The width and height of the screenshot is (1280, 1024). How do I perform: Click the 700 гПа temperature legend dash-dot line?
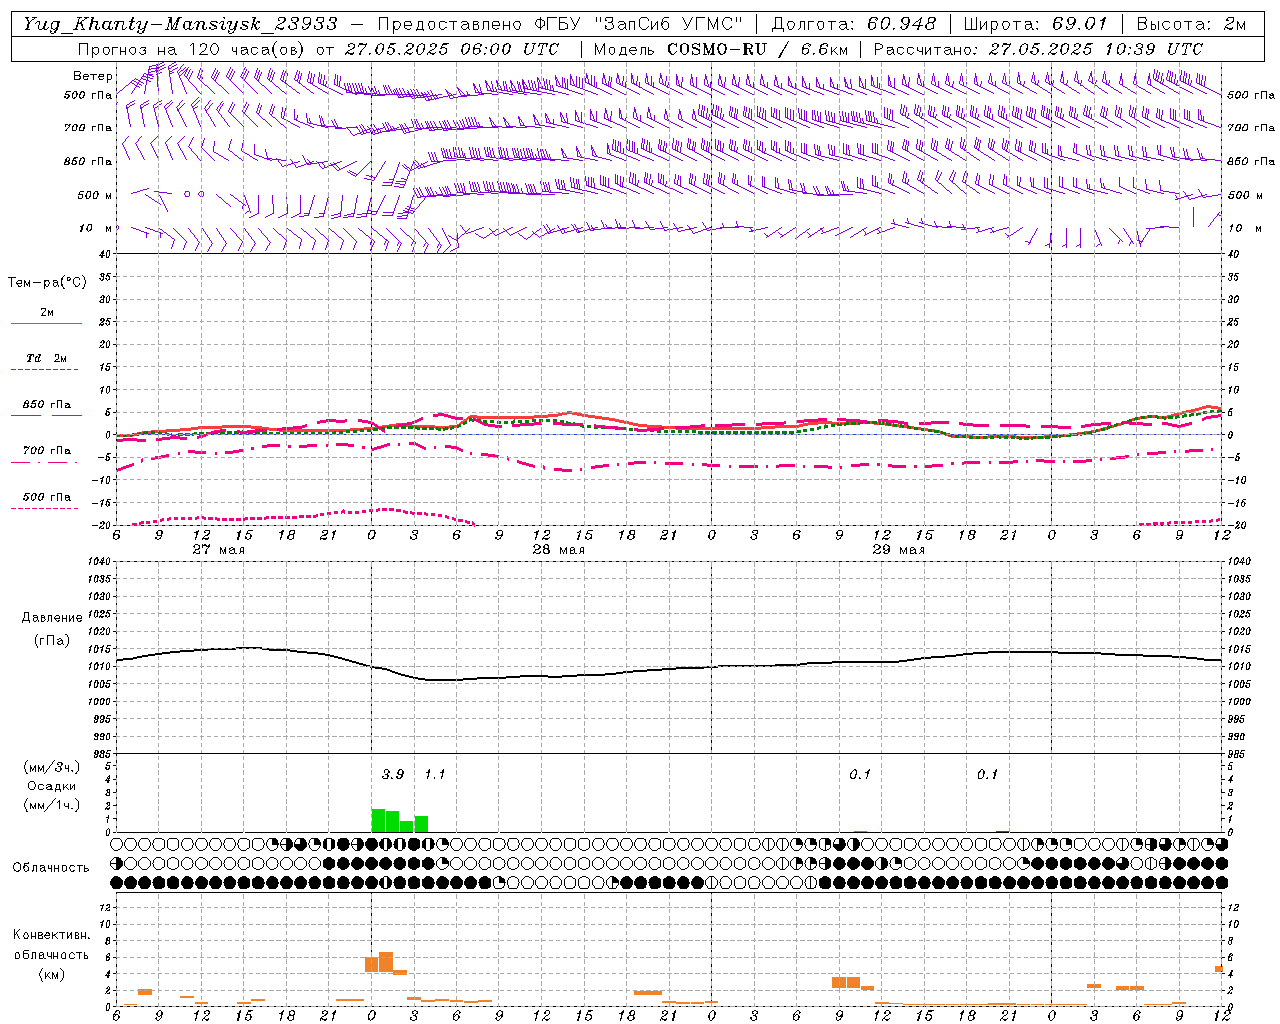(x=45, y=462)
